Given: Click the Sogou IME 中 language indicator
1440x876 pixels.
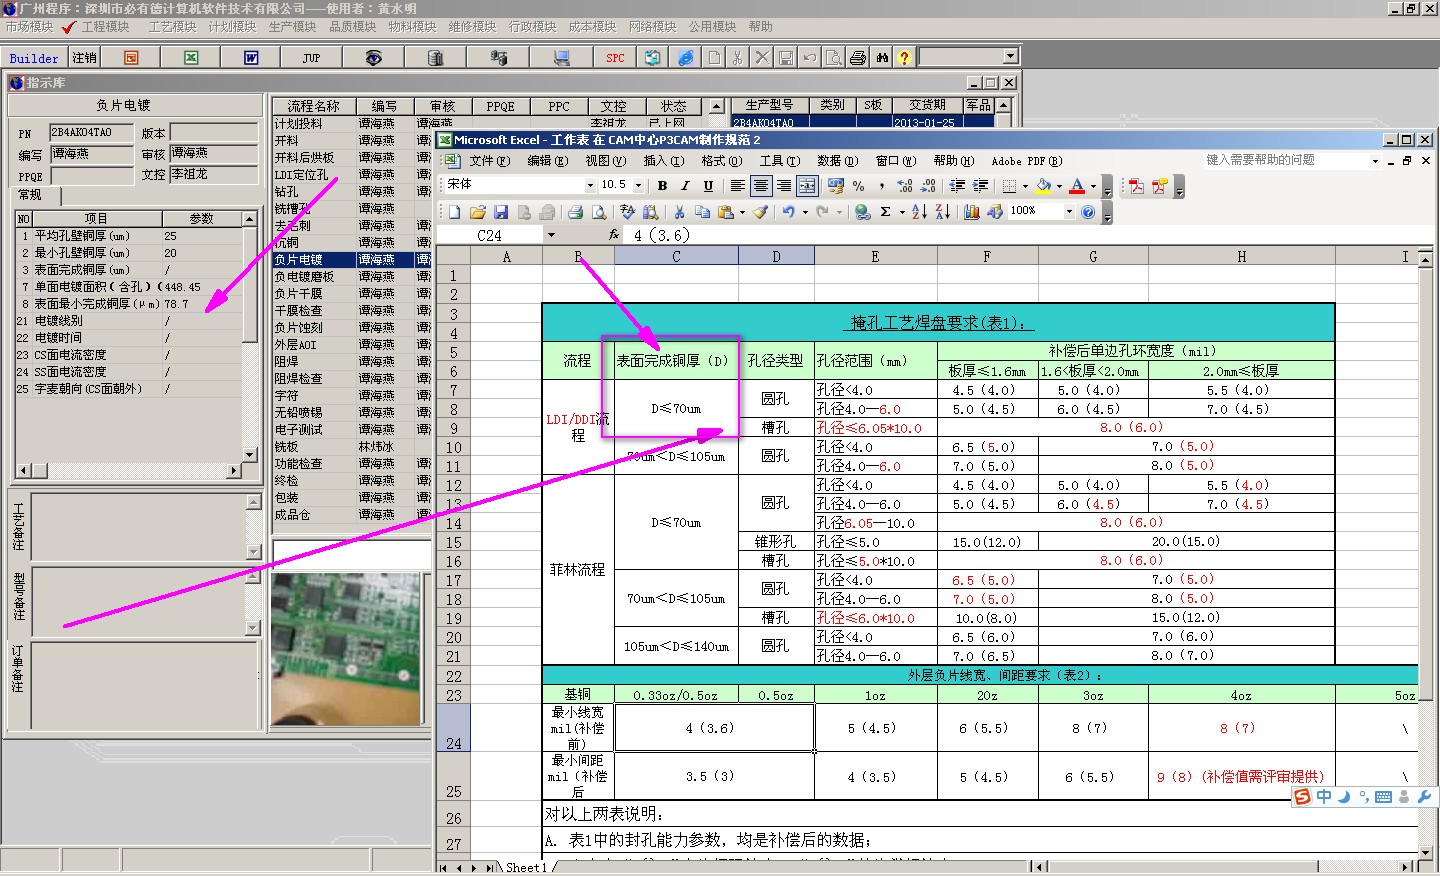Looking at the screenshot, I should [x=1324, y=797].
